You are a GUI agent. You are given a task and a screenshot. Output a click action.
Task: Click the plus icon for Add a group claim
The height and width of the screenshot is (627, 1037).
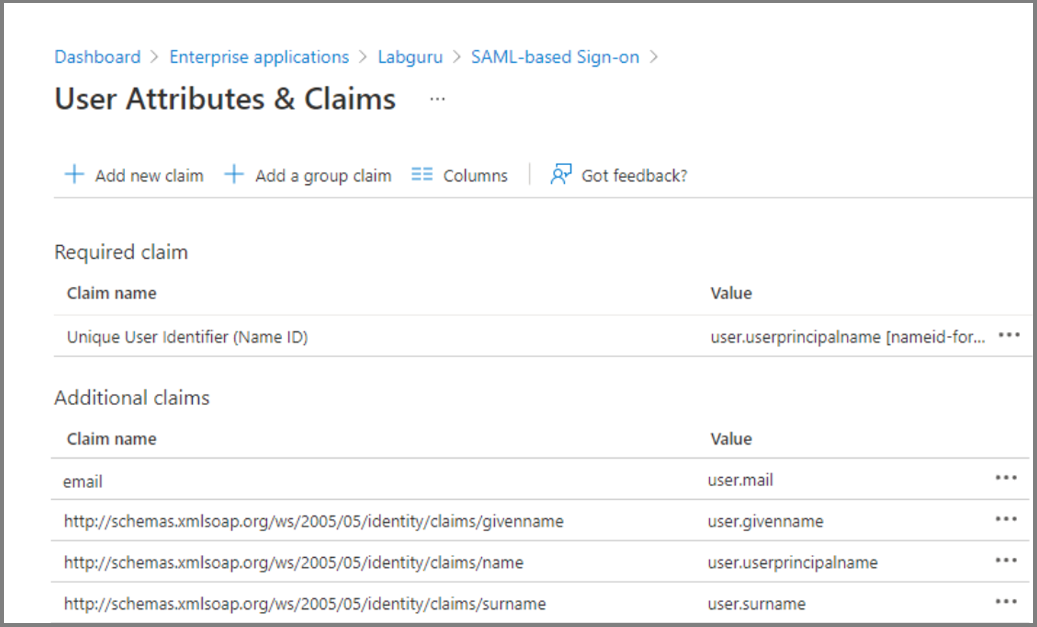(234, 175)
